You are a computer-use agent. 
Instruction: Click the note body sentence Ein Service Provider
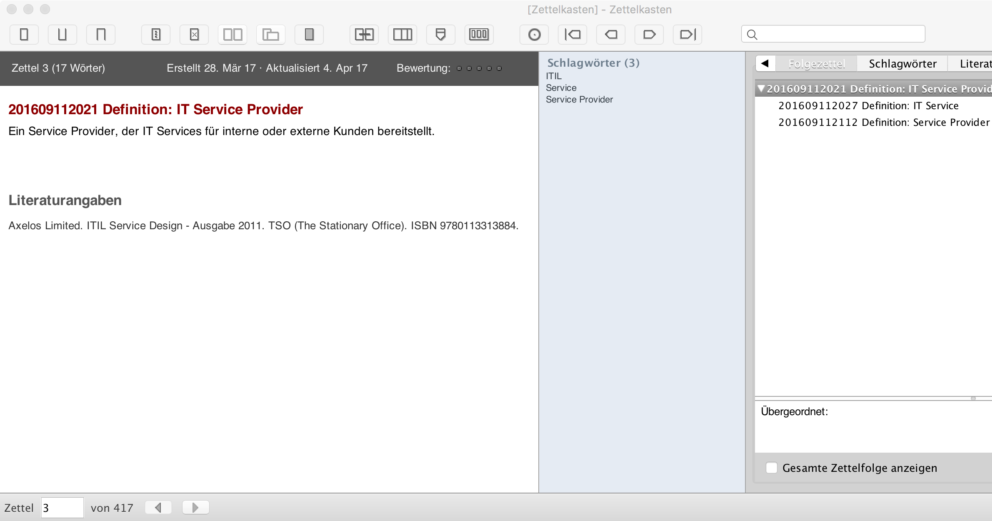coord(221,132)
